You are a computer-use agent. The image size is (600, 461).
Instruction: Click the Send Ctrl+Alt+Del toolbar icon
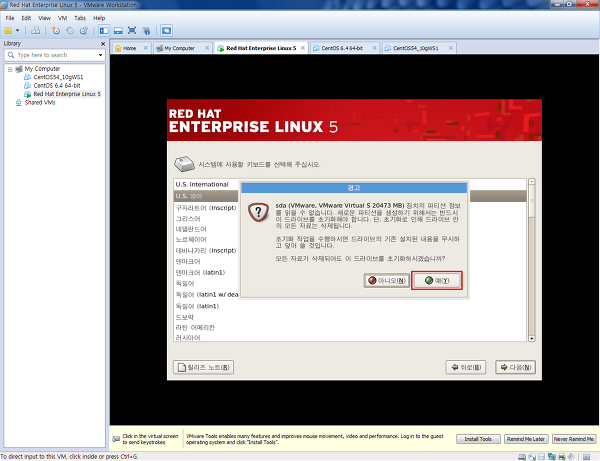[x=36, y=30]
